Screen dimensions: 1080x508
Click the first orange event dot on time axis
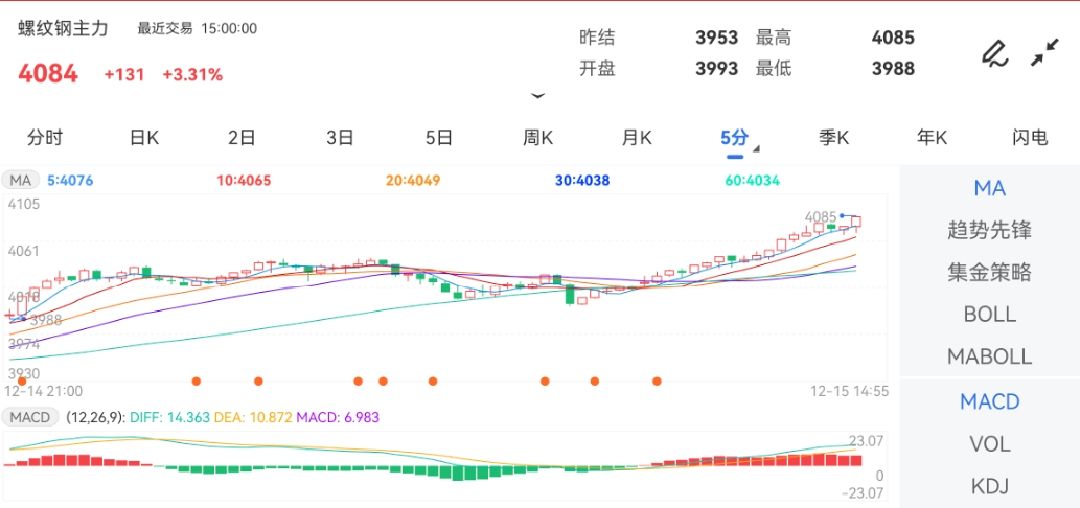pyautogui.click(x=21, y=381)
